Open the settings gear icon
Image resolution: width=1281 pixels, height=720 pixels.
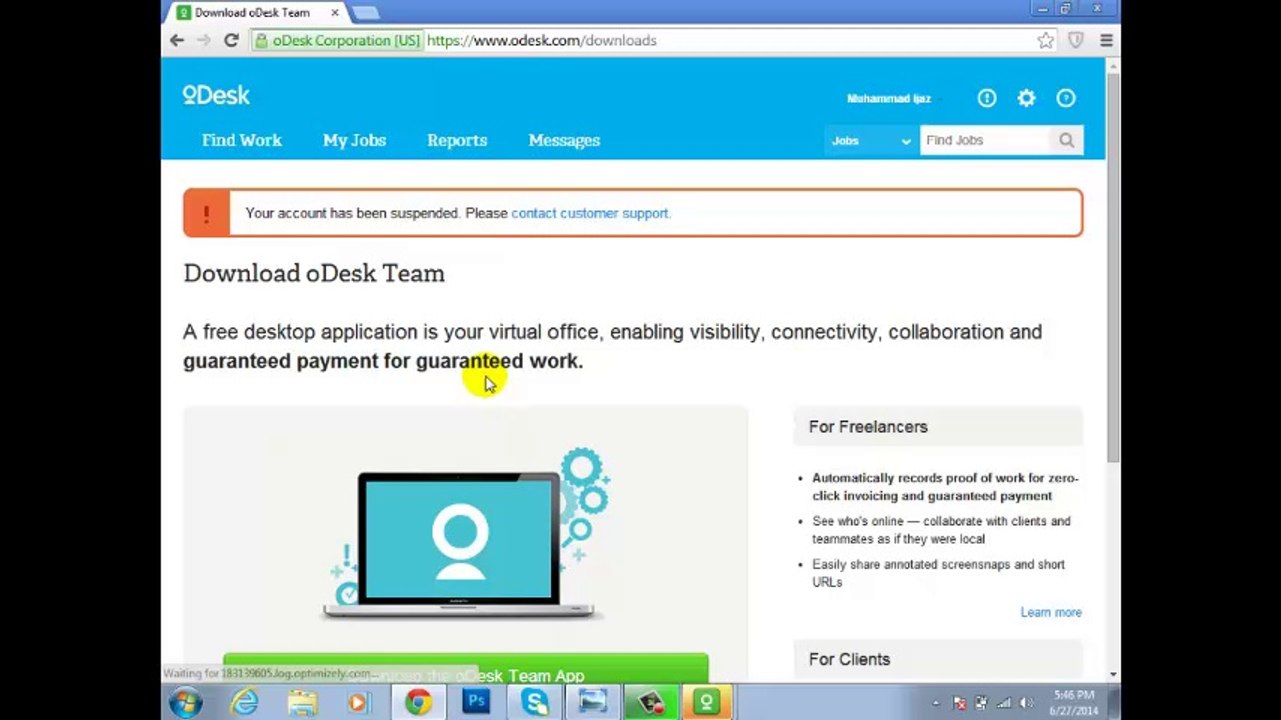coord(1026,98)
